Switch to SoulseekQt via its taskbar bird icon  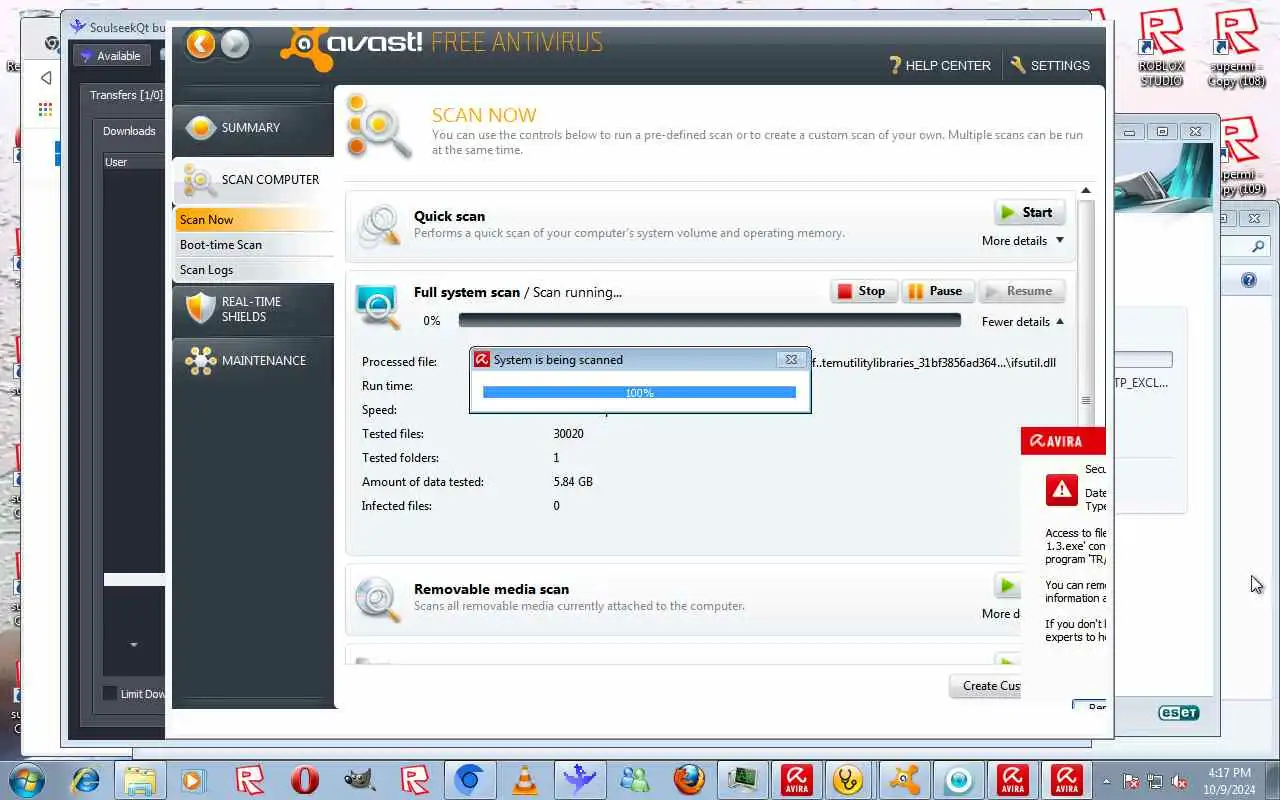click(579, 780)
